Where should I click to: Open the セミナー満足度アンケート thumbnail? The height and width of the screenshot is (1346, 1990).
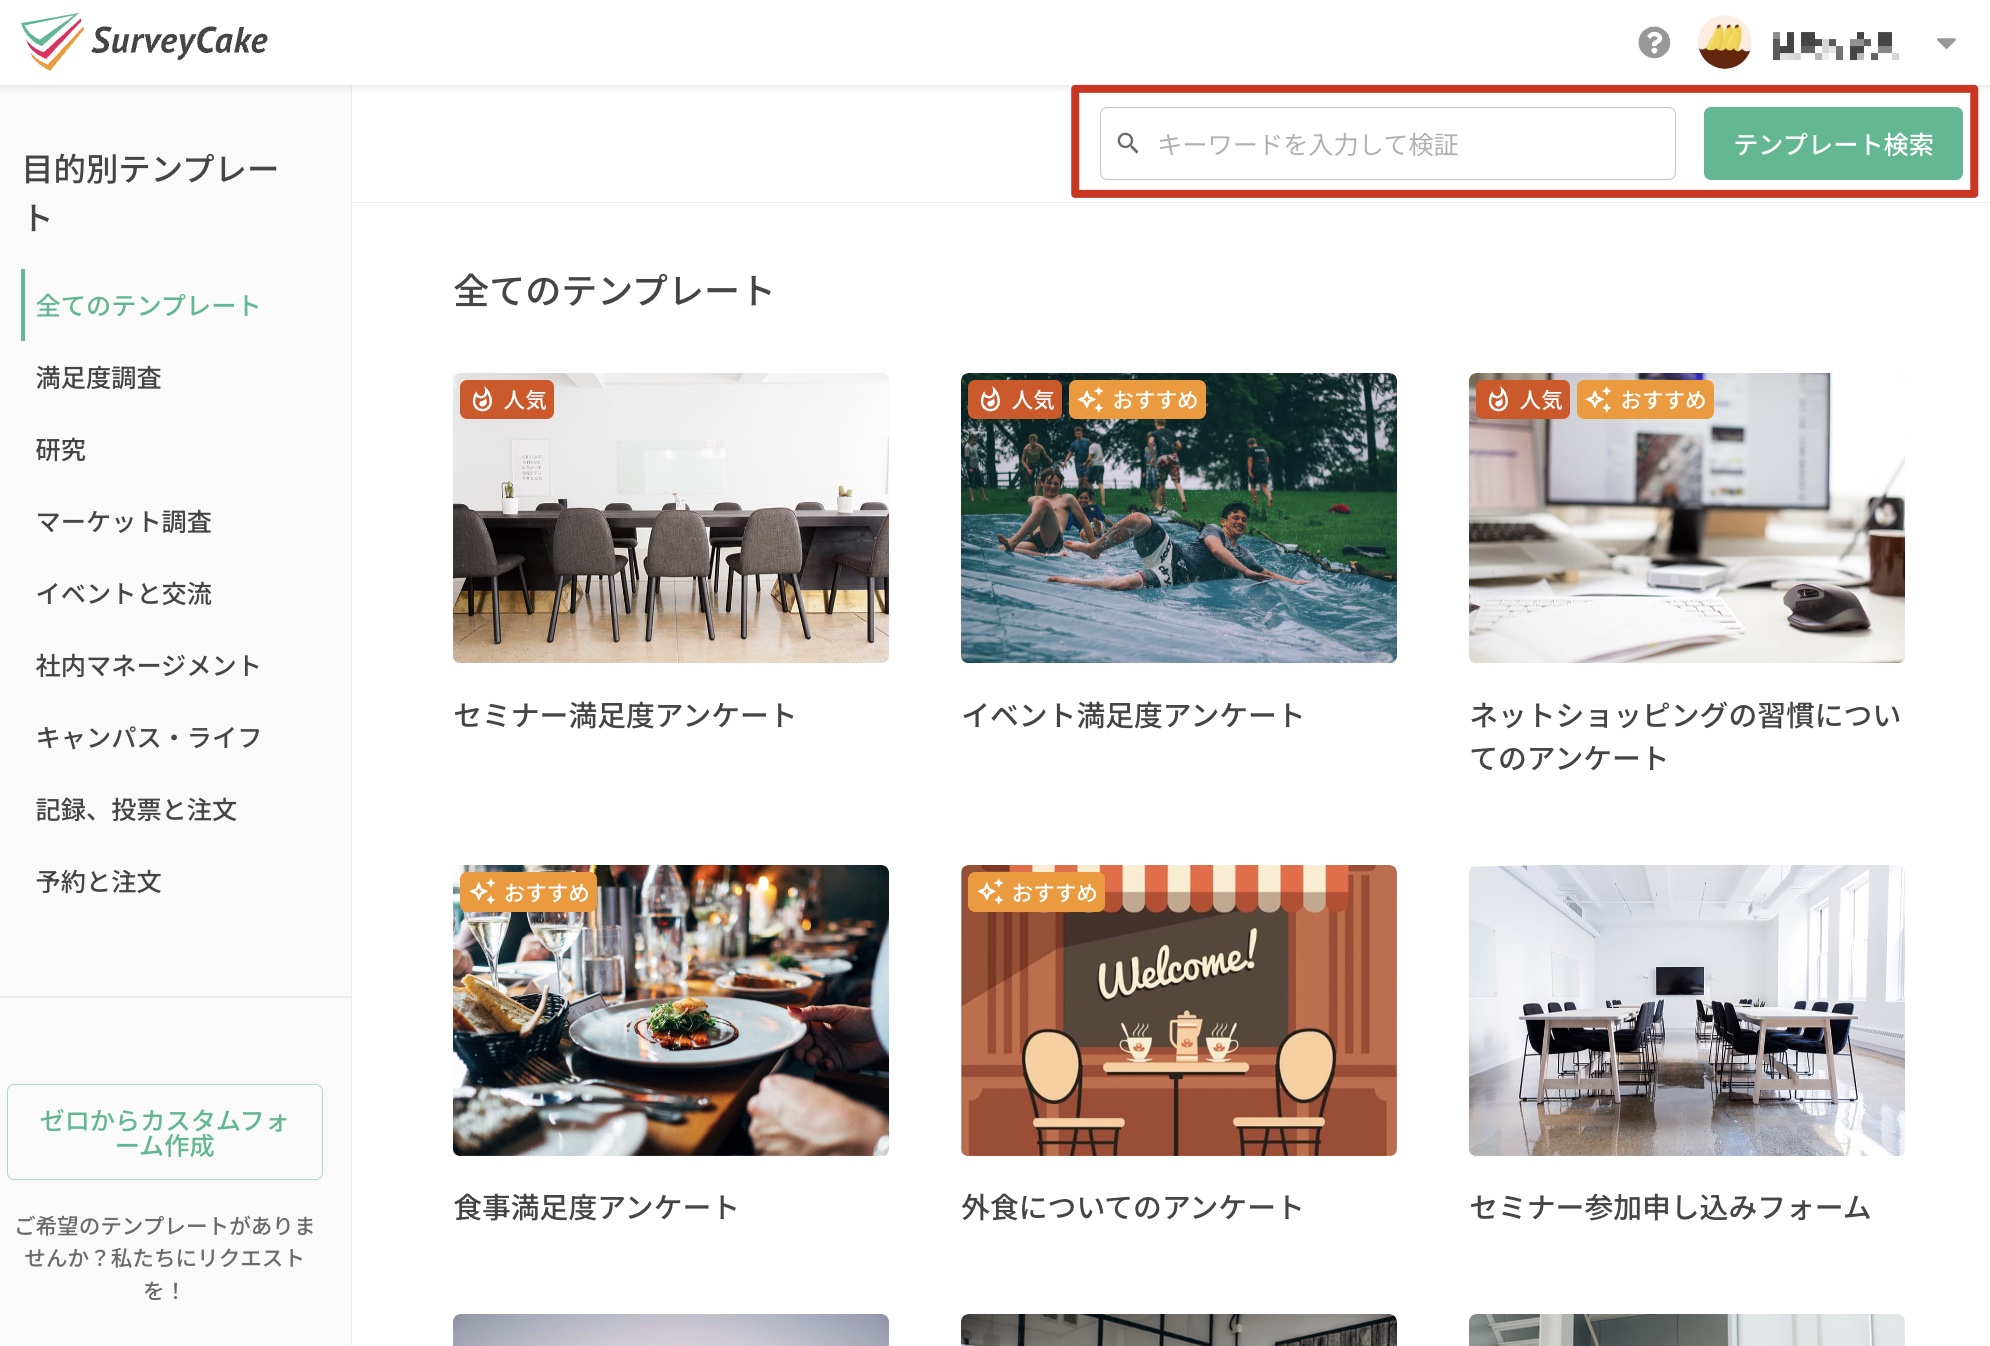point(671,518)
